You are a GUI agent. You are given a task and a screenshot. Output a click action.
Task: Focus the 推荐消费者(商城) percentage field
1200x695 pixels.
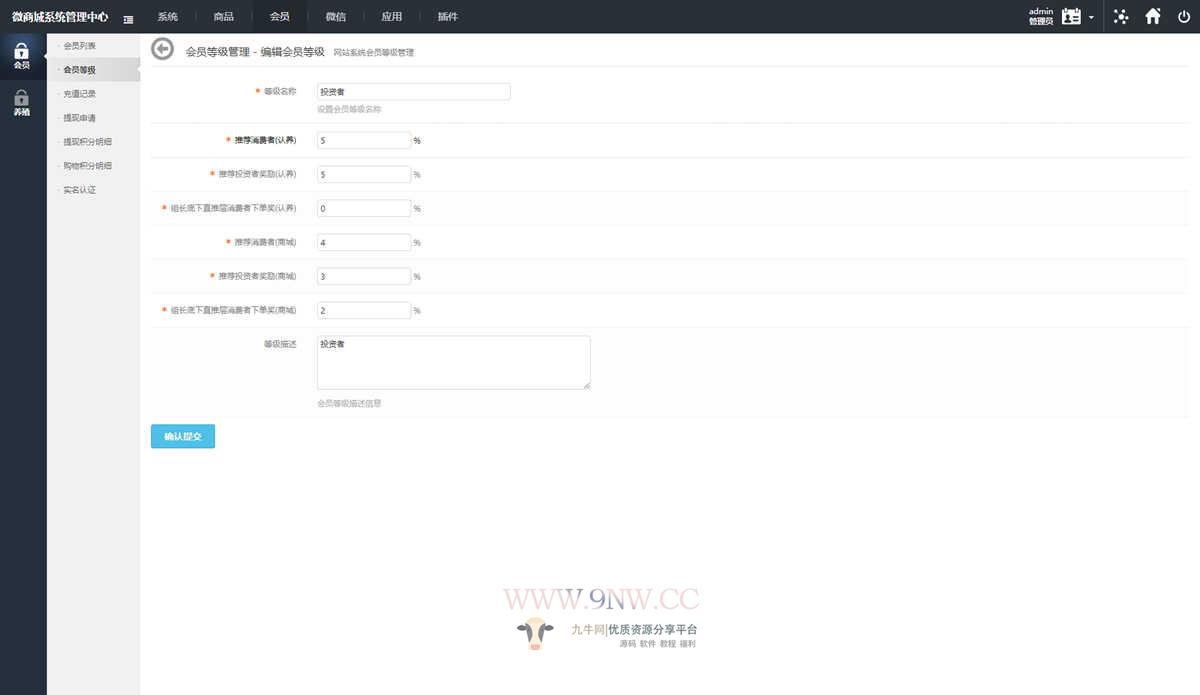point(364,242)
